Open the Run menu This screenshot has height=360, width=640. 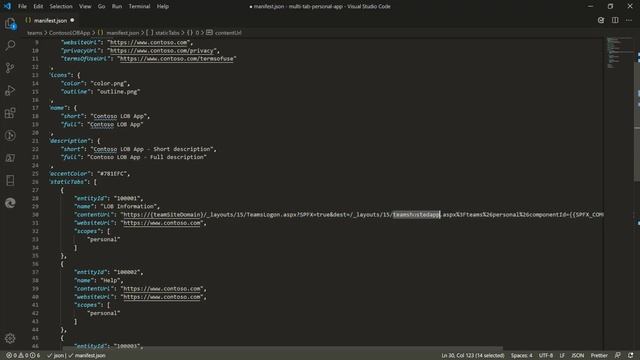coord(117,7)
